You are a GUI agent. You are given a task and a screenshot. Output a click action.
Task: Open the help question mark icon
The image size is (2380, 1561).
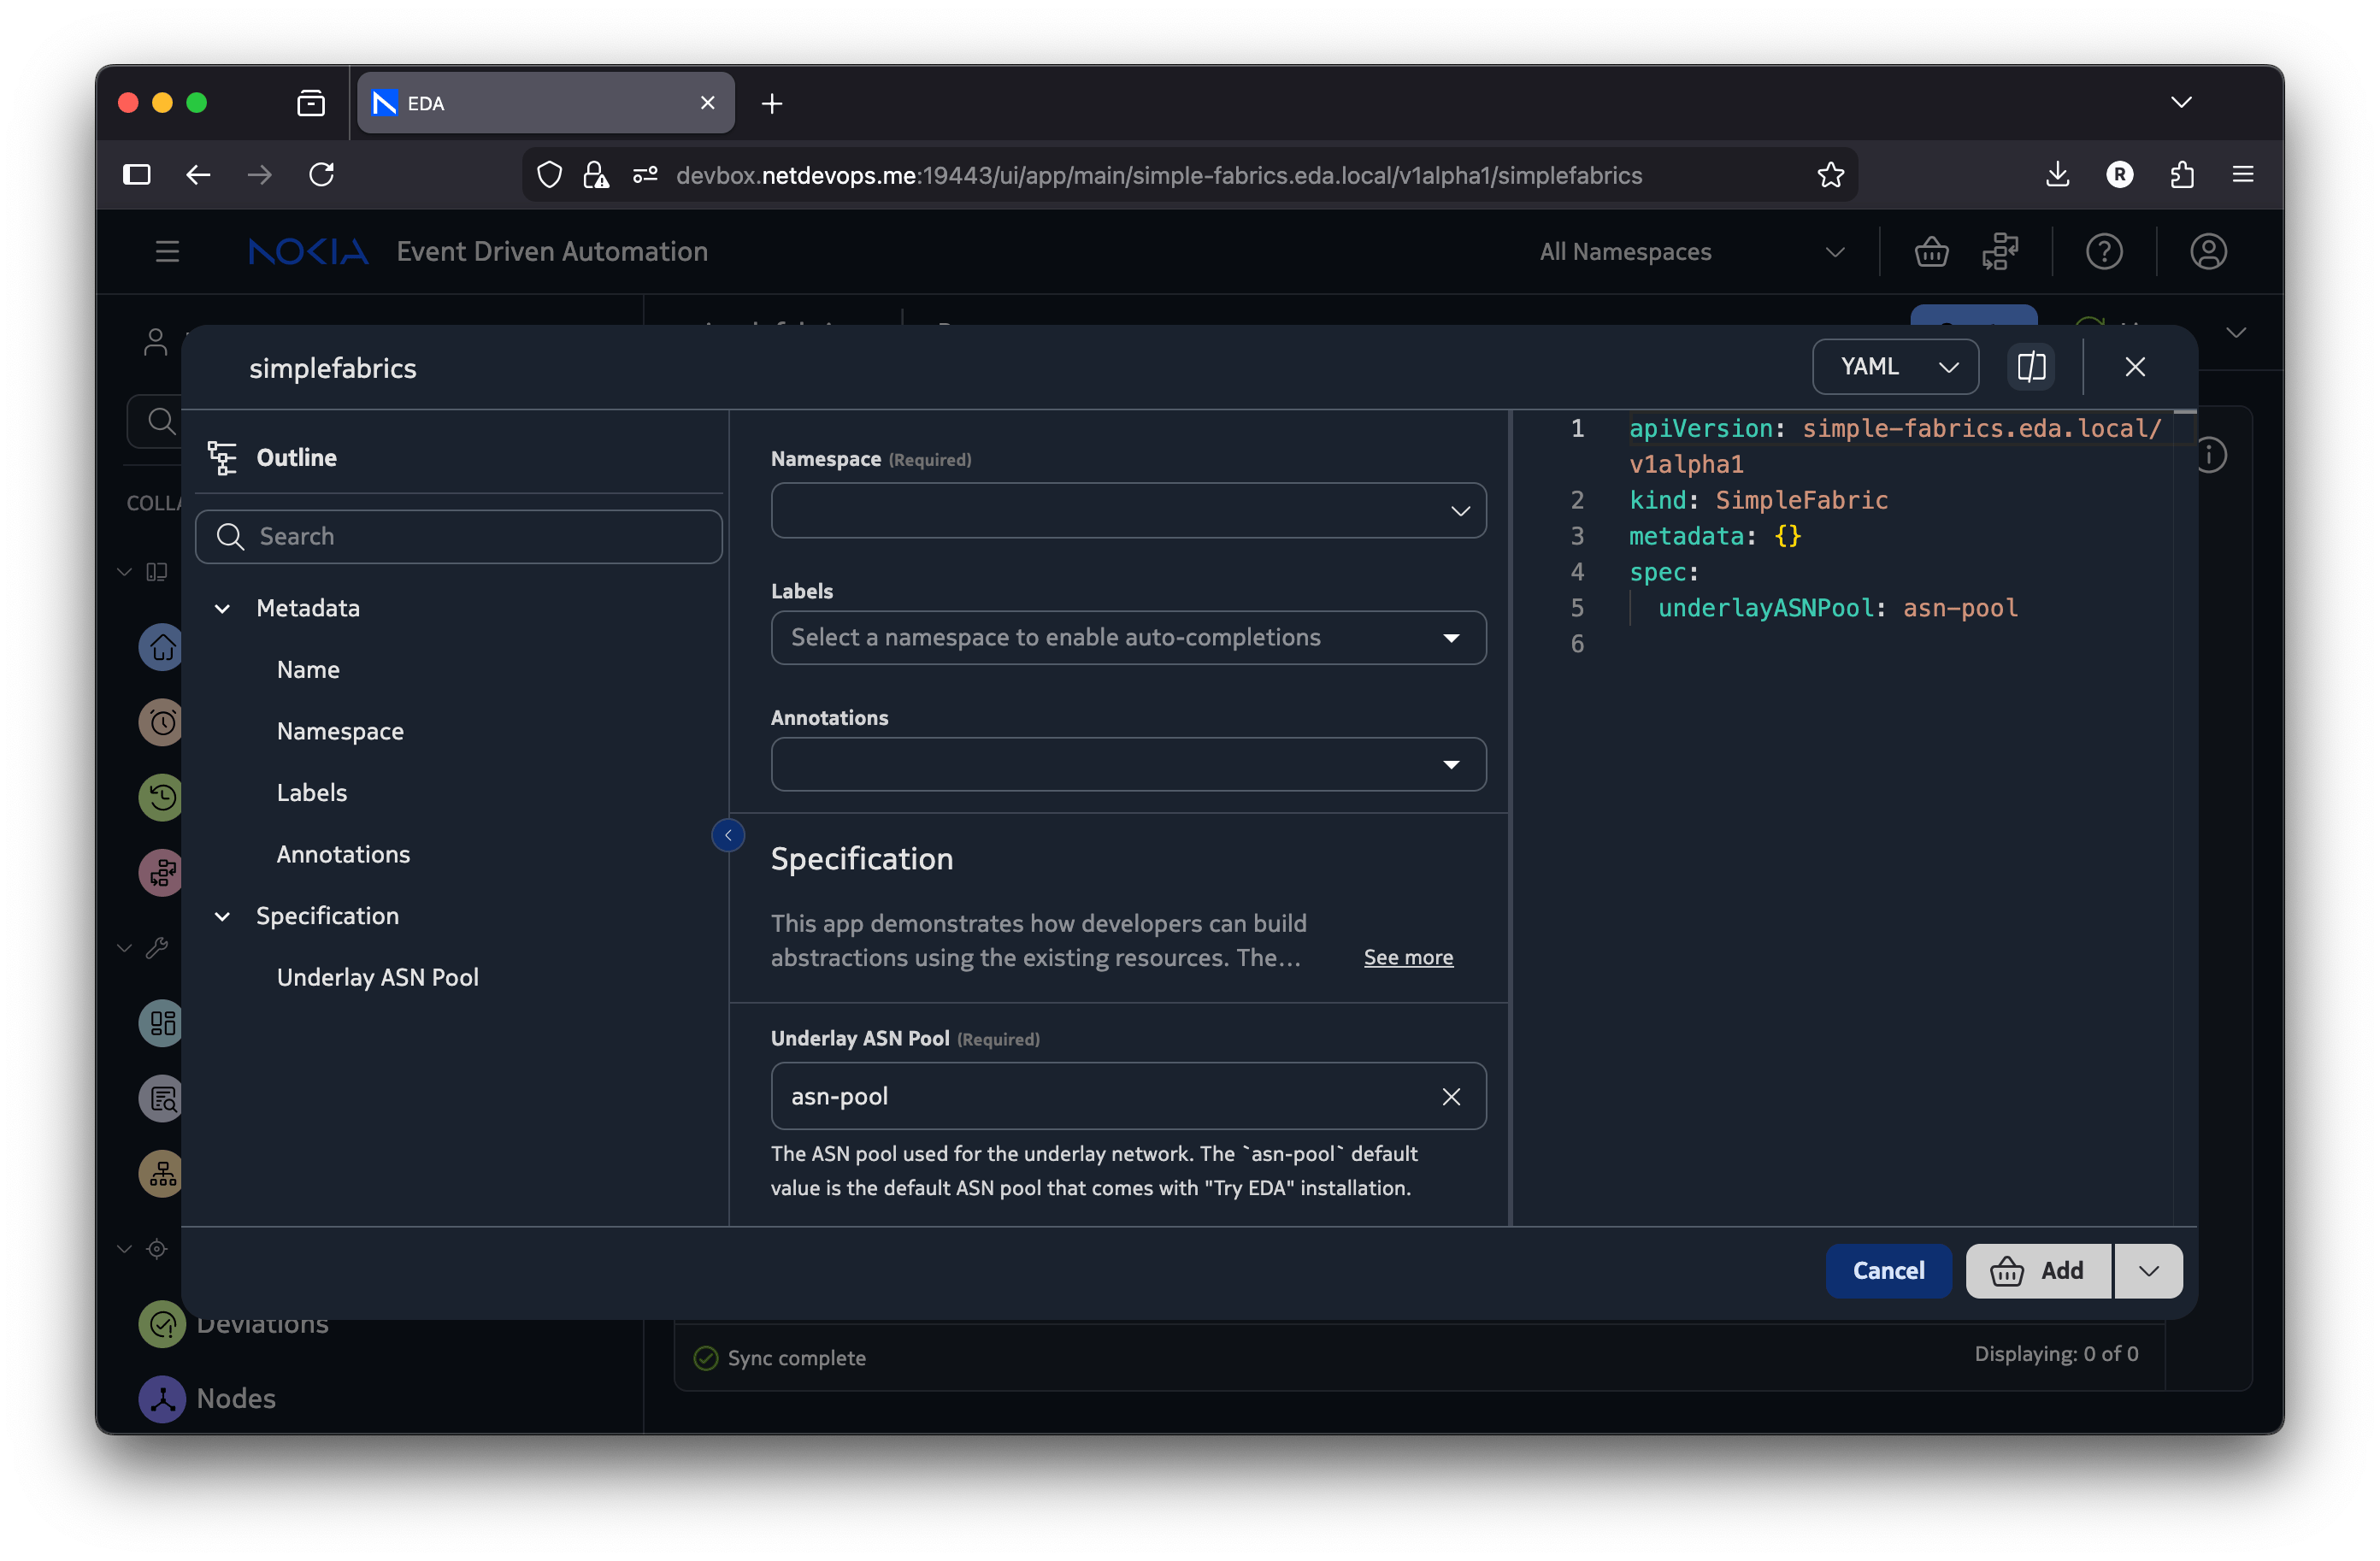click(2103, 252)
